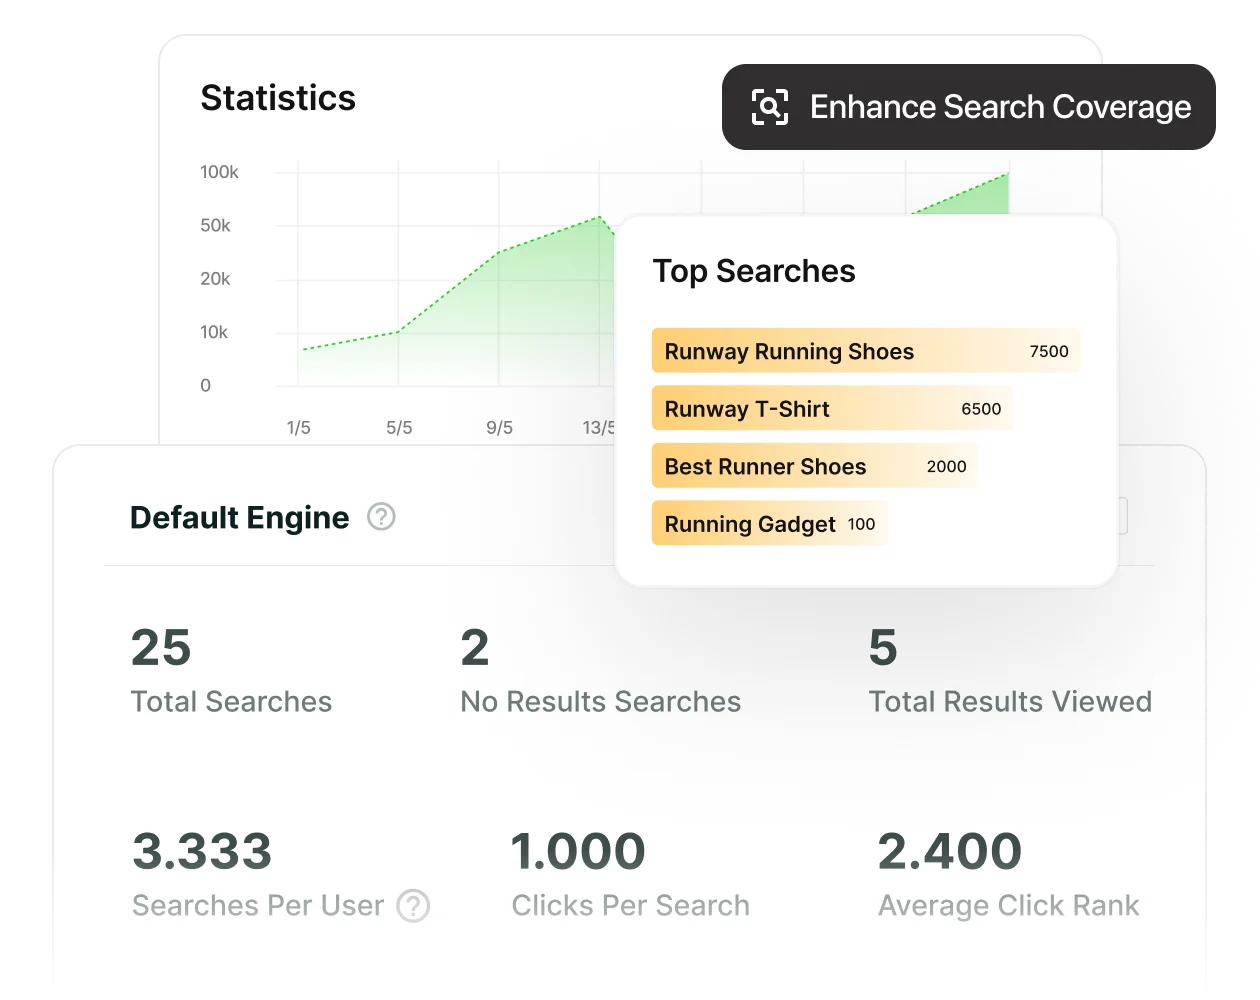Click the 2.400 Average Click Rank value
Image resolution: width=1260 pixels, height=1000 pixels.
click(x=946, y=852)
